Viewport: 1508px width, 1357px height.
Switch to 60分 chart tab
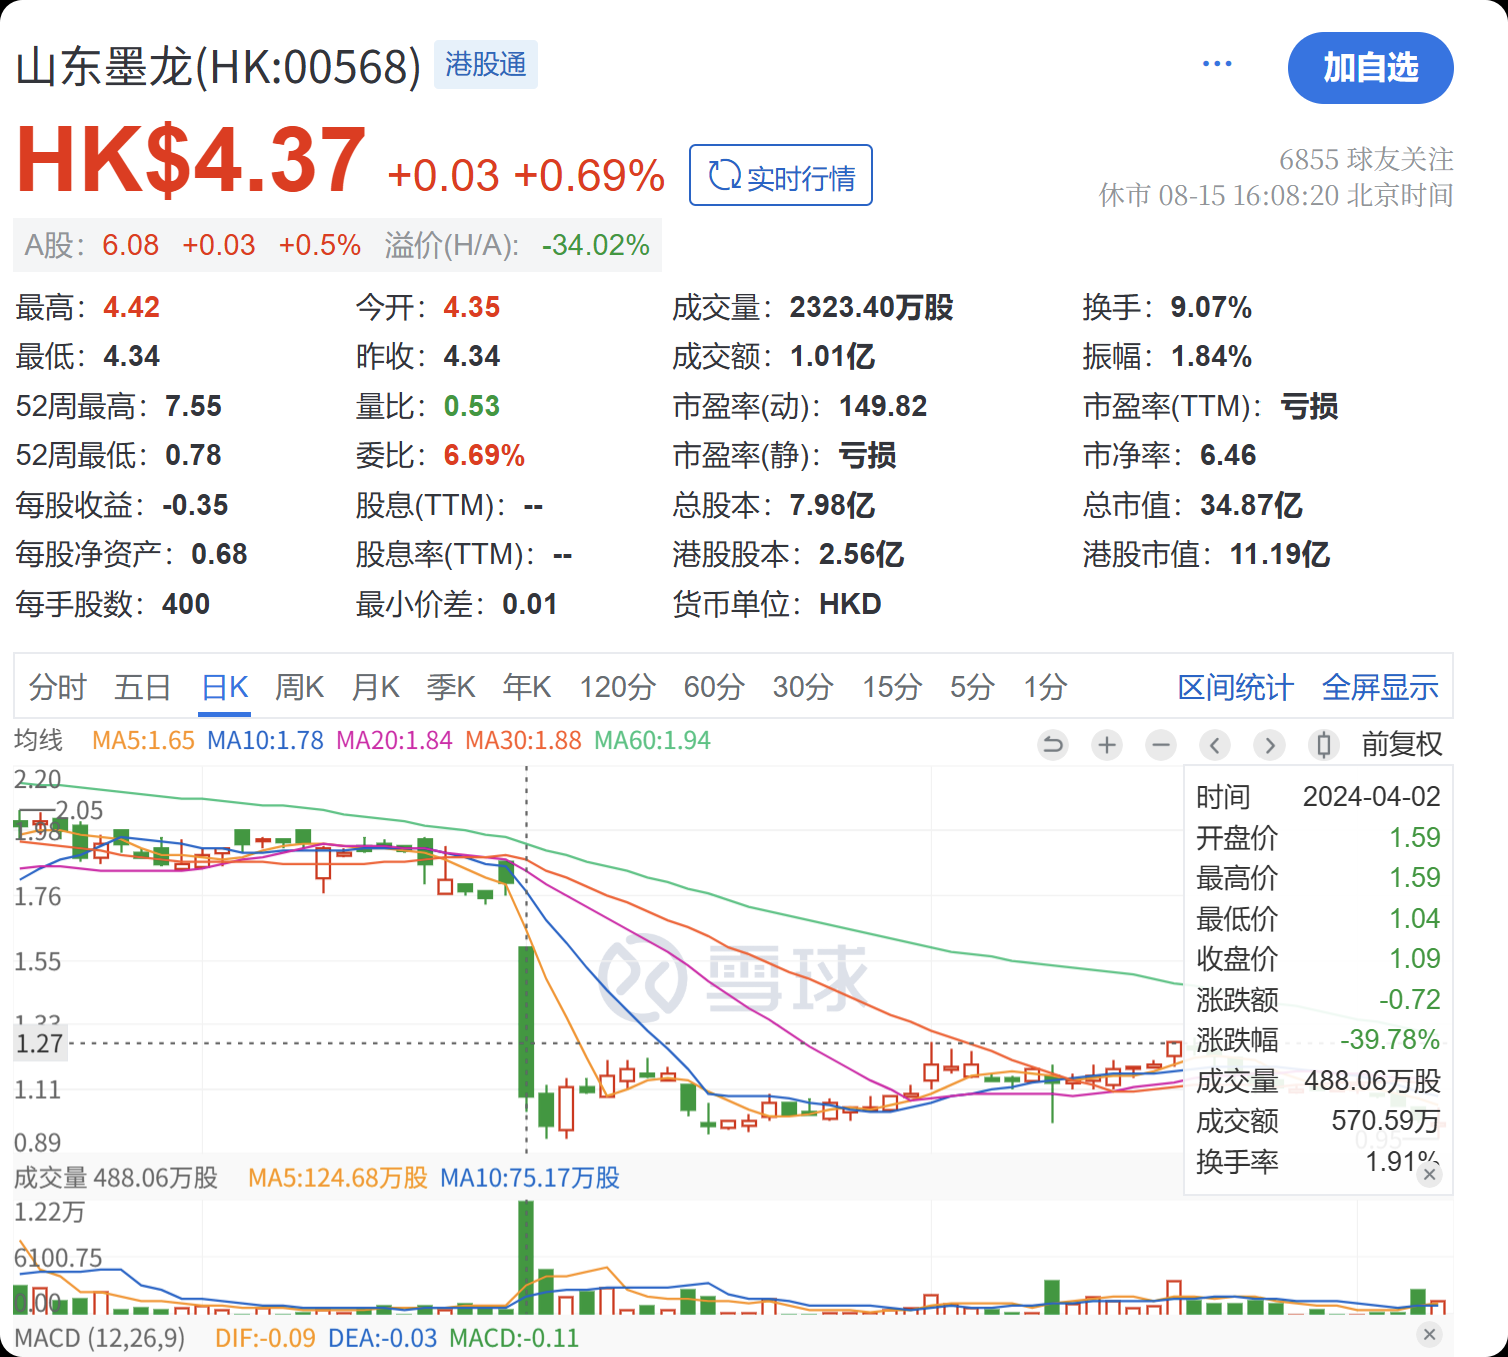[x=714, y=687]
